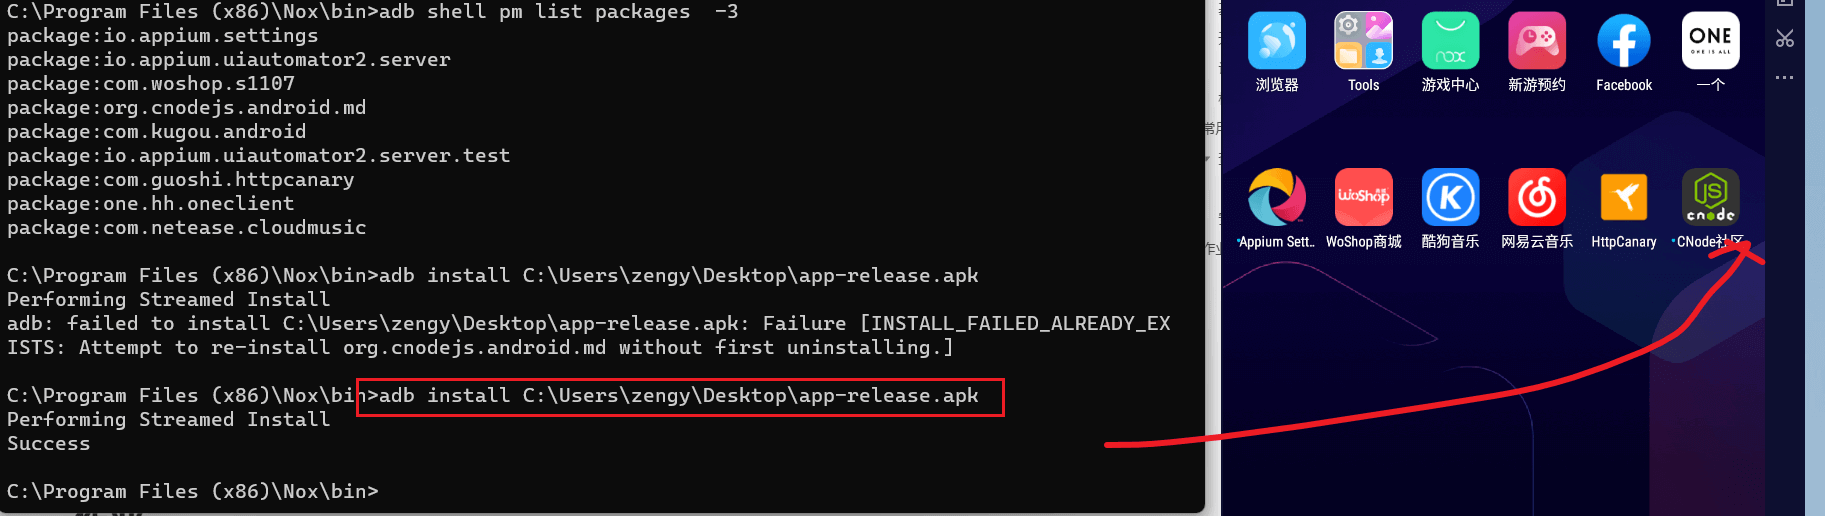Open the three-dots more menu in sidebar
Screen dimensions: 1825x516
coord(1785,77)
